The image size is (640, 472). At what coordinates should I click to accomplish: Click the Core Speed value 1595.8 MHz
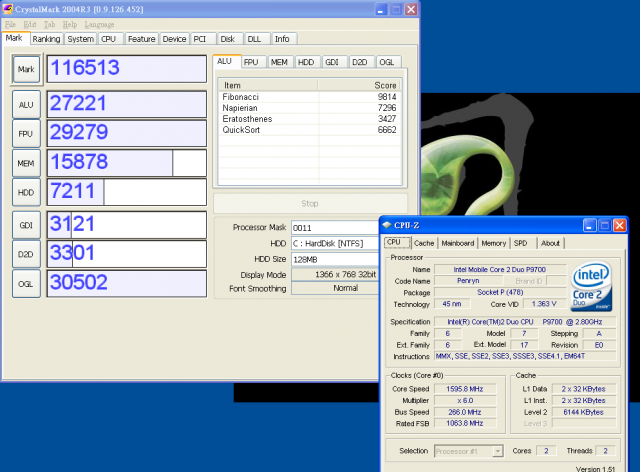[465, 389]
